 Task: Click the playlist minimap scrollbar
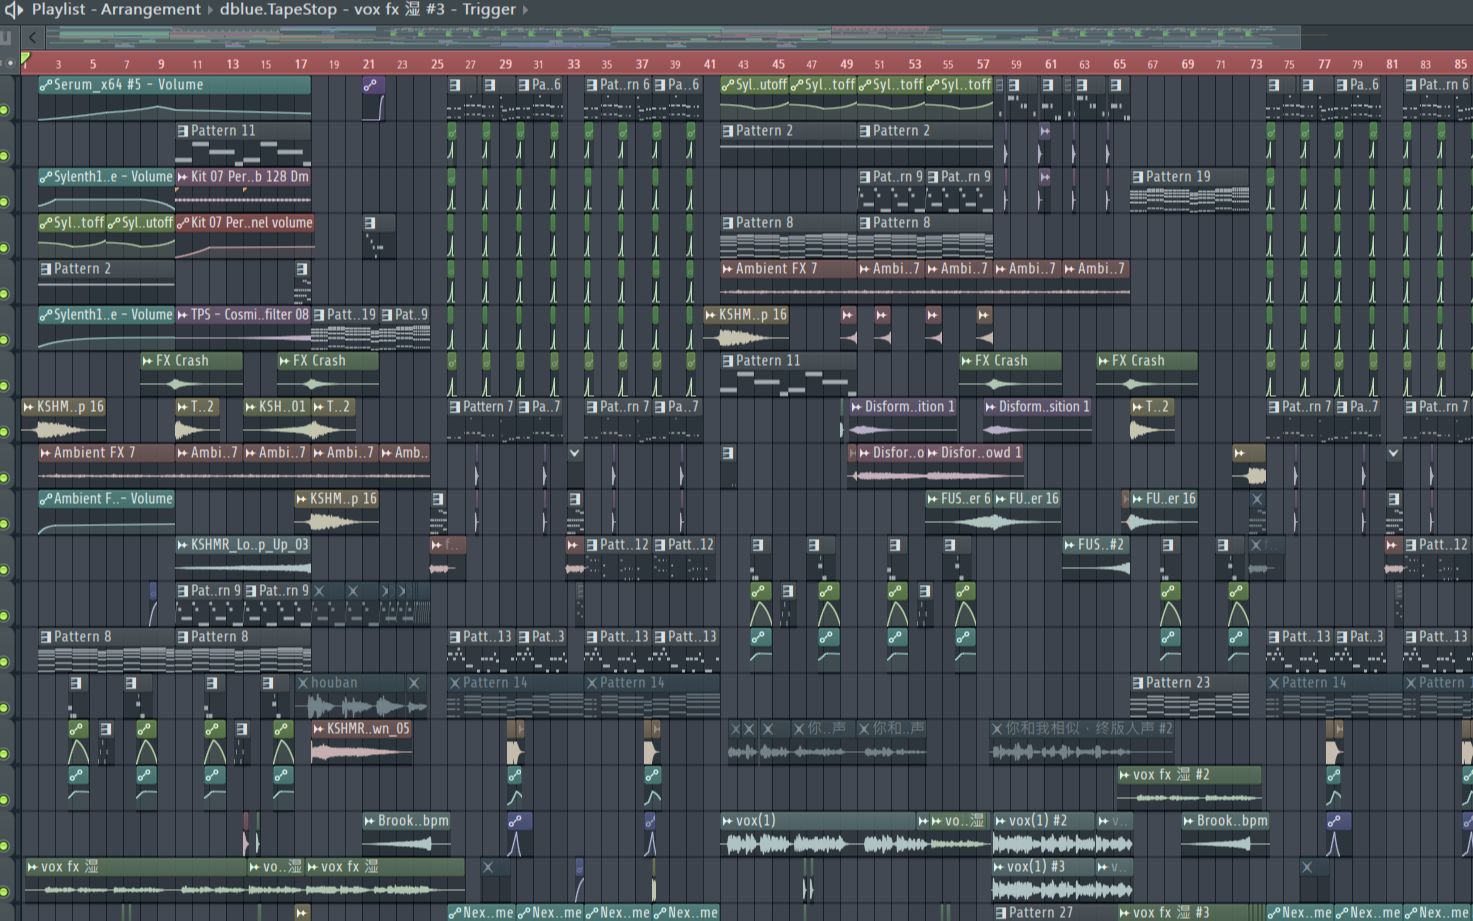[x=673, y=38]
